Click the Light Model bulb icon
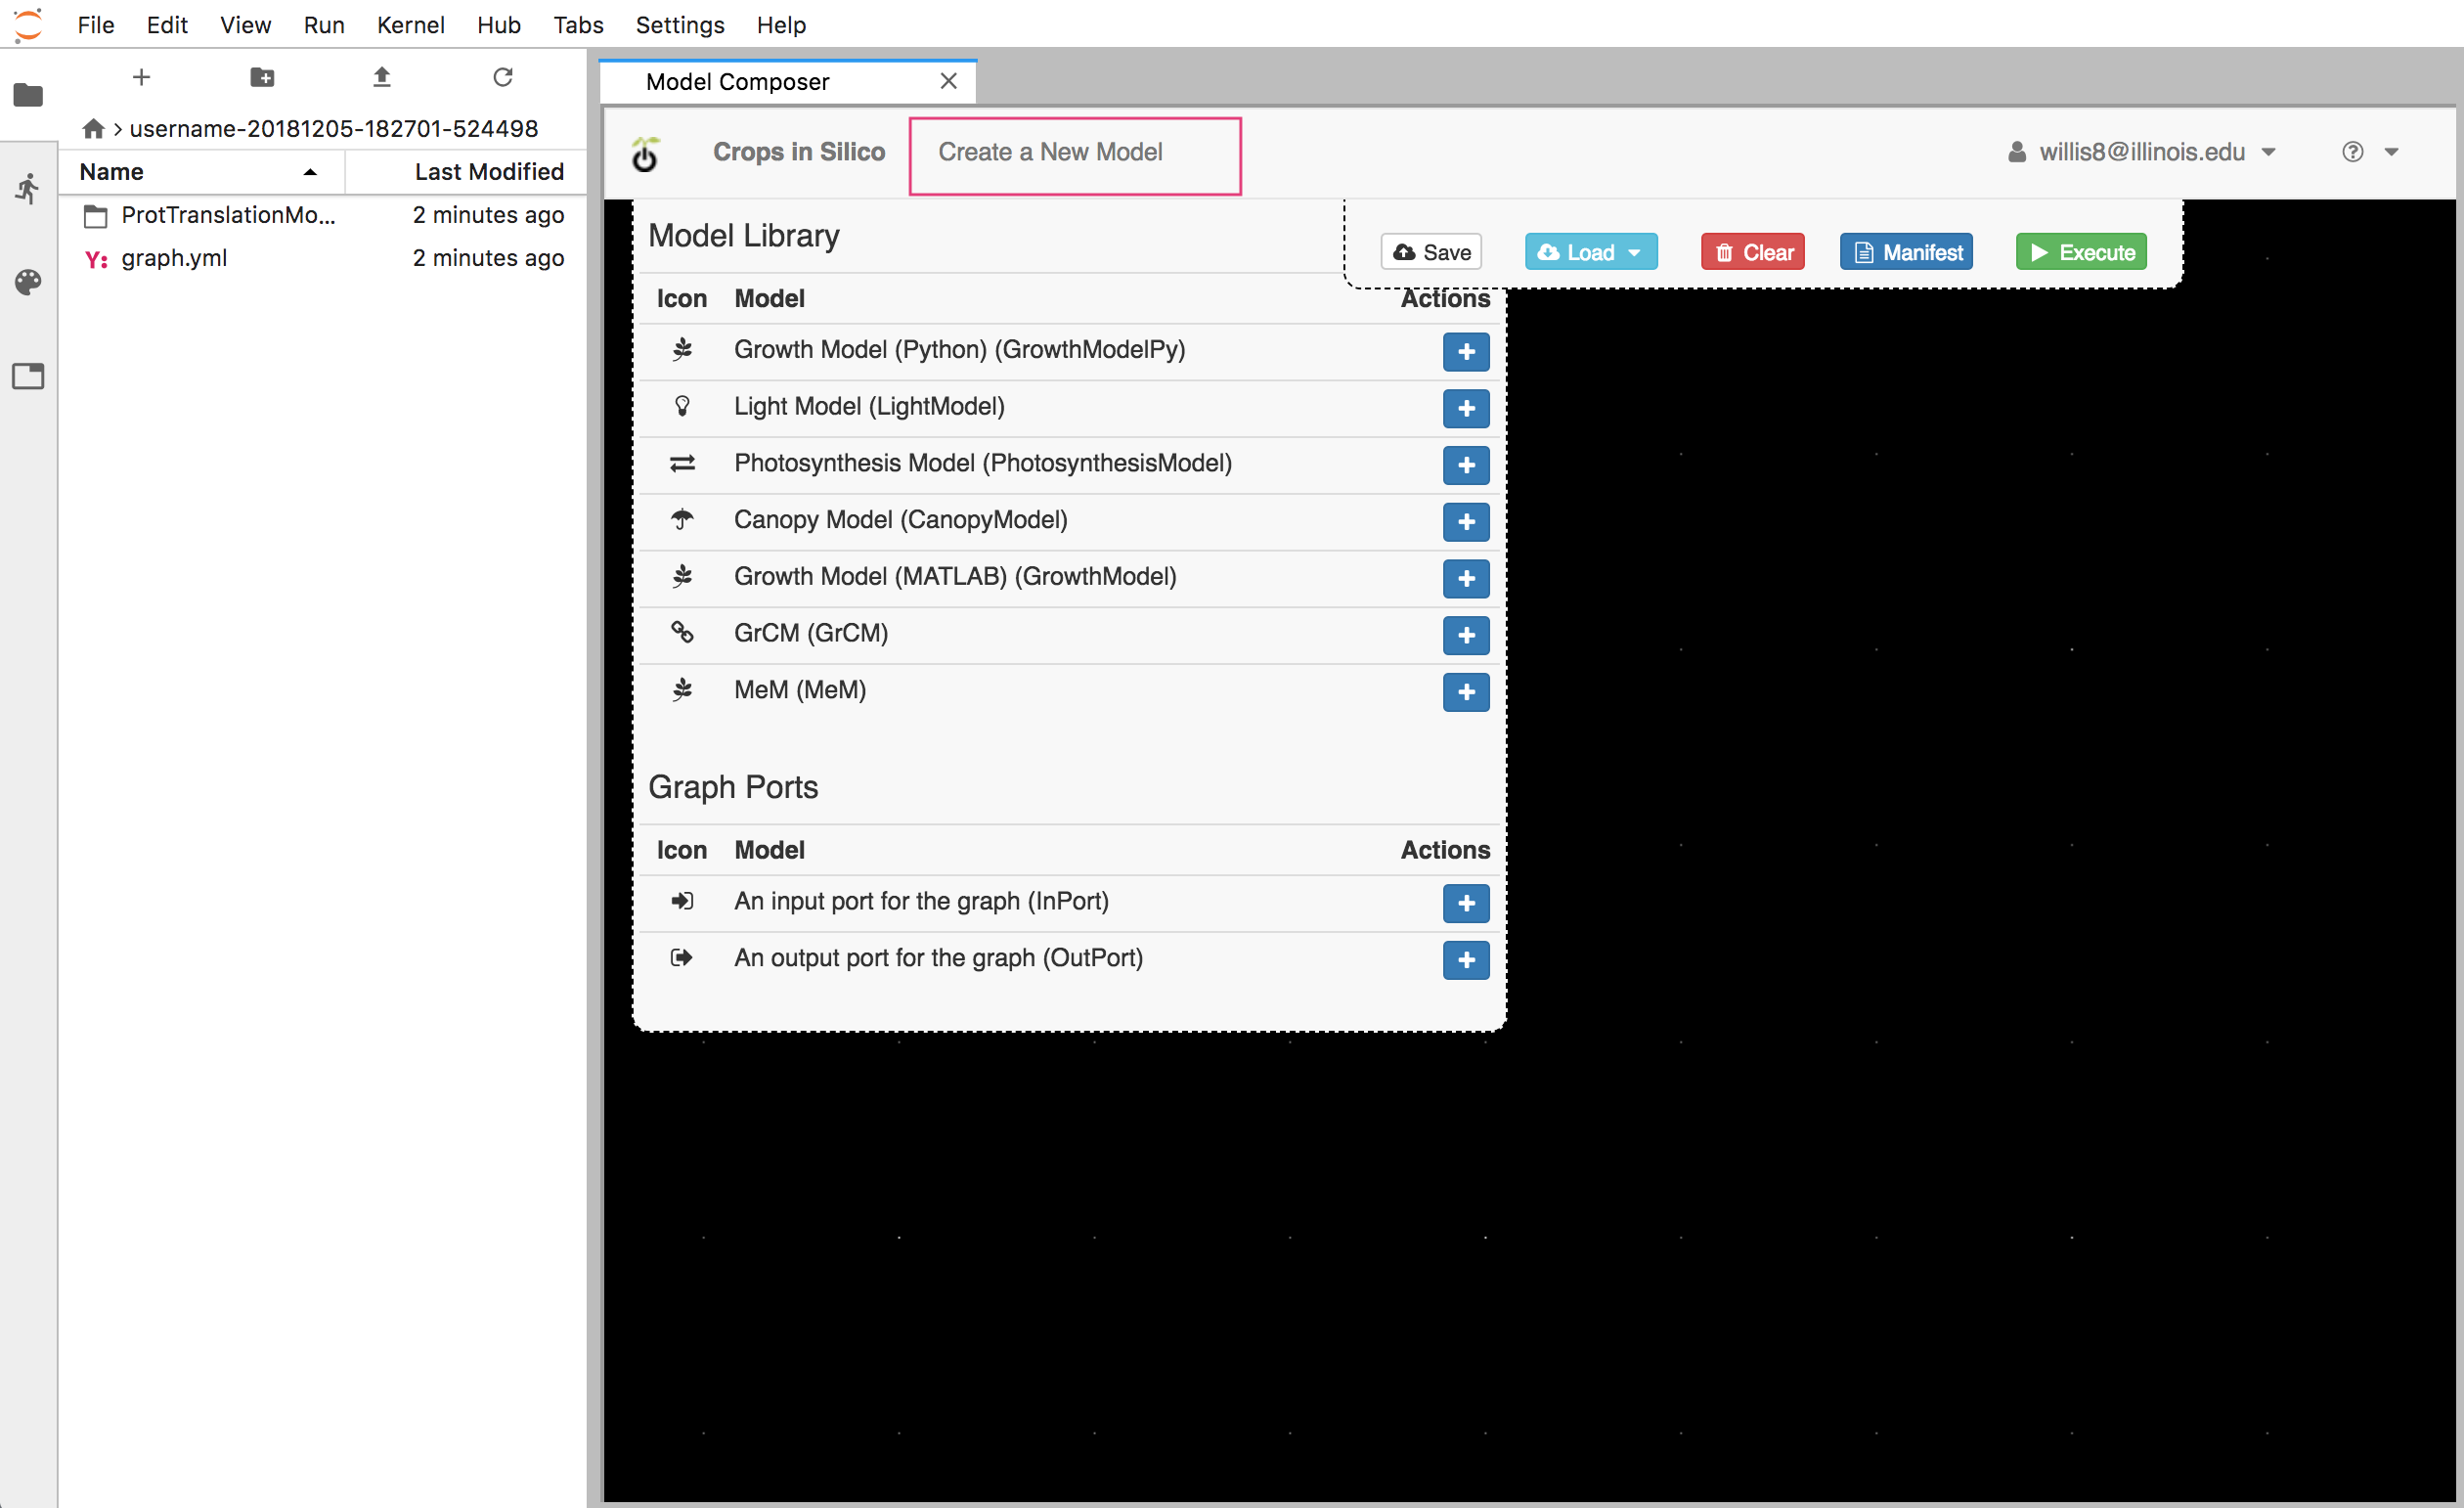Screen dimensions: 2464x1508 [x=682, y=406]
